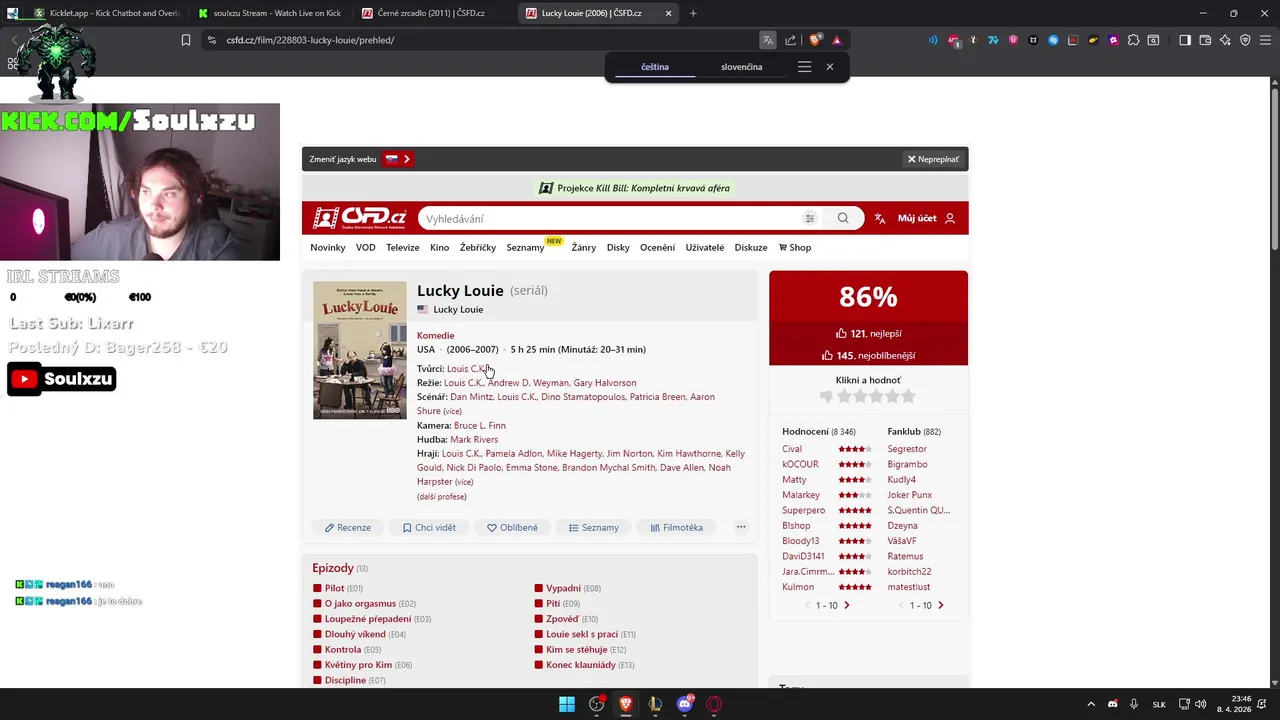
Task: Open the Pilot episode link
Action: coord(334,588)
